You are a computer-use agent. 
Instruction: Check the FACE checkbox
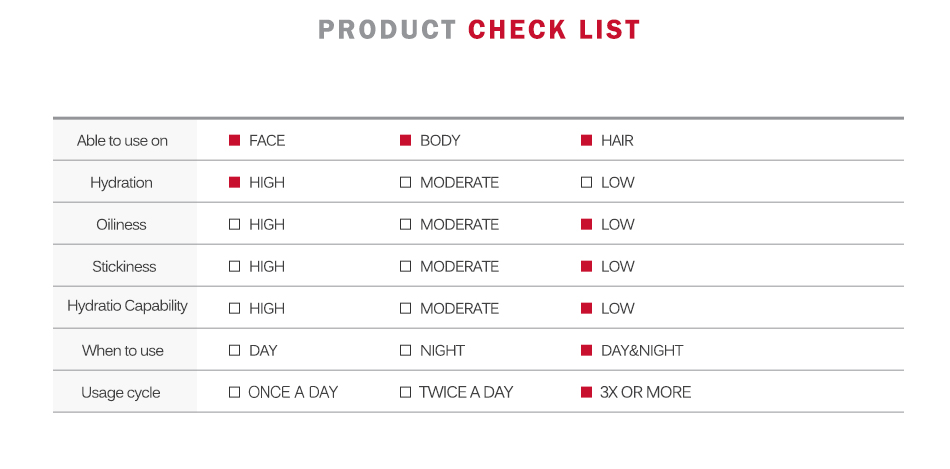pos(235,141)
